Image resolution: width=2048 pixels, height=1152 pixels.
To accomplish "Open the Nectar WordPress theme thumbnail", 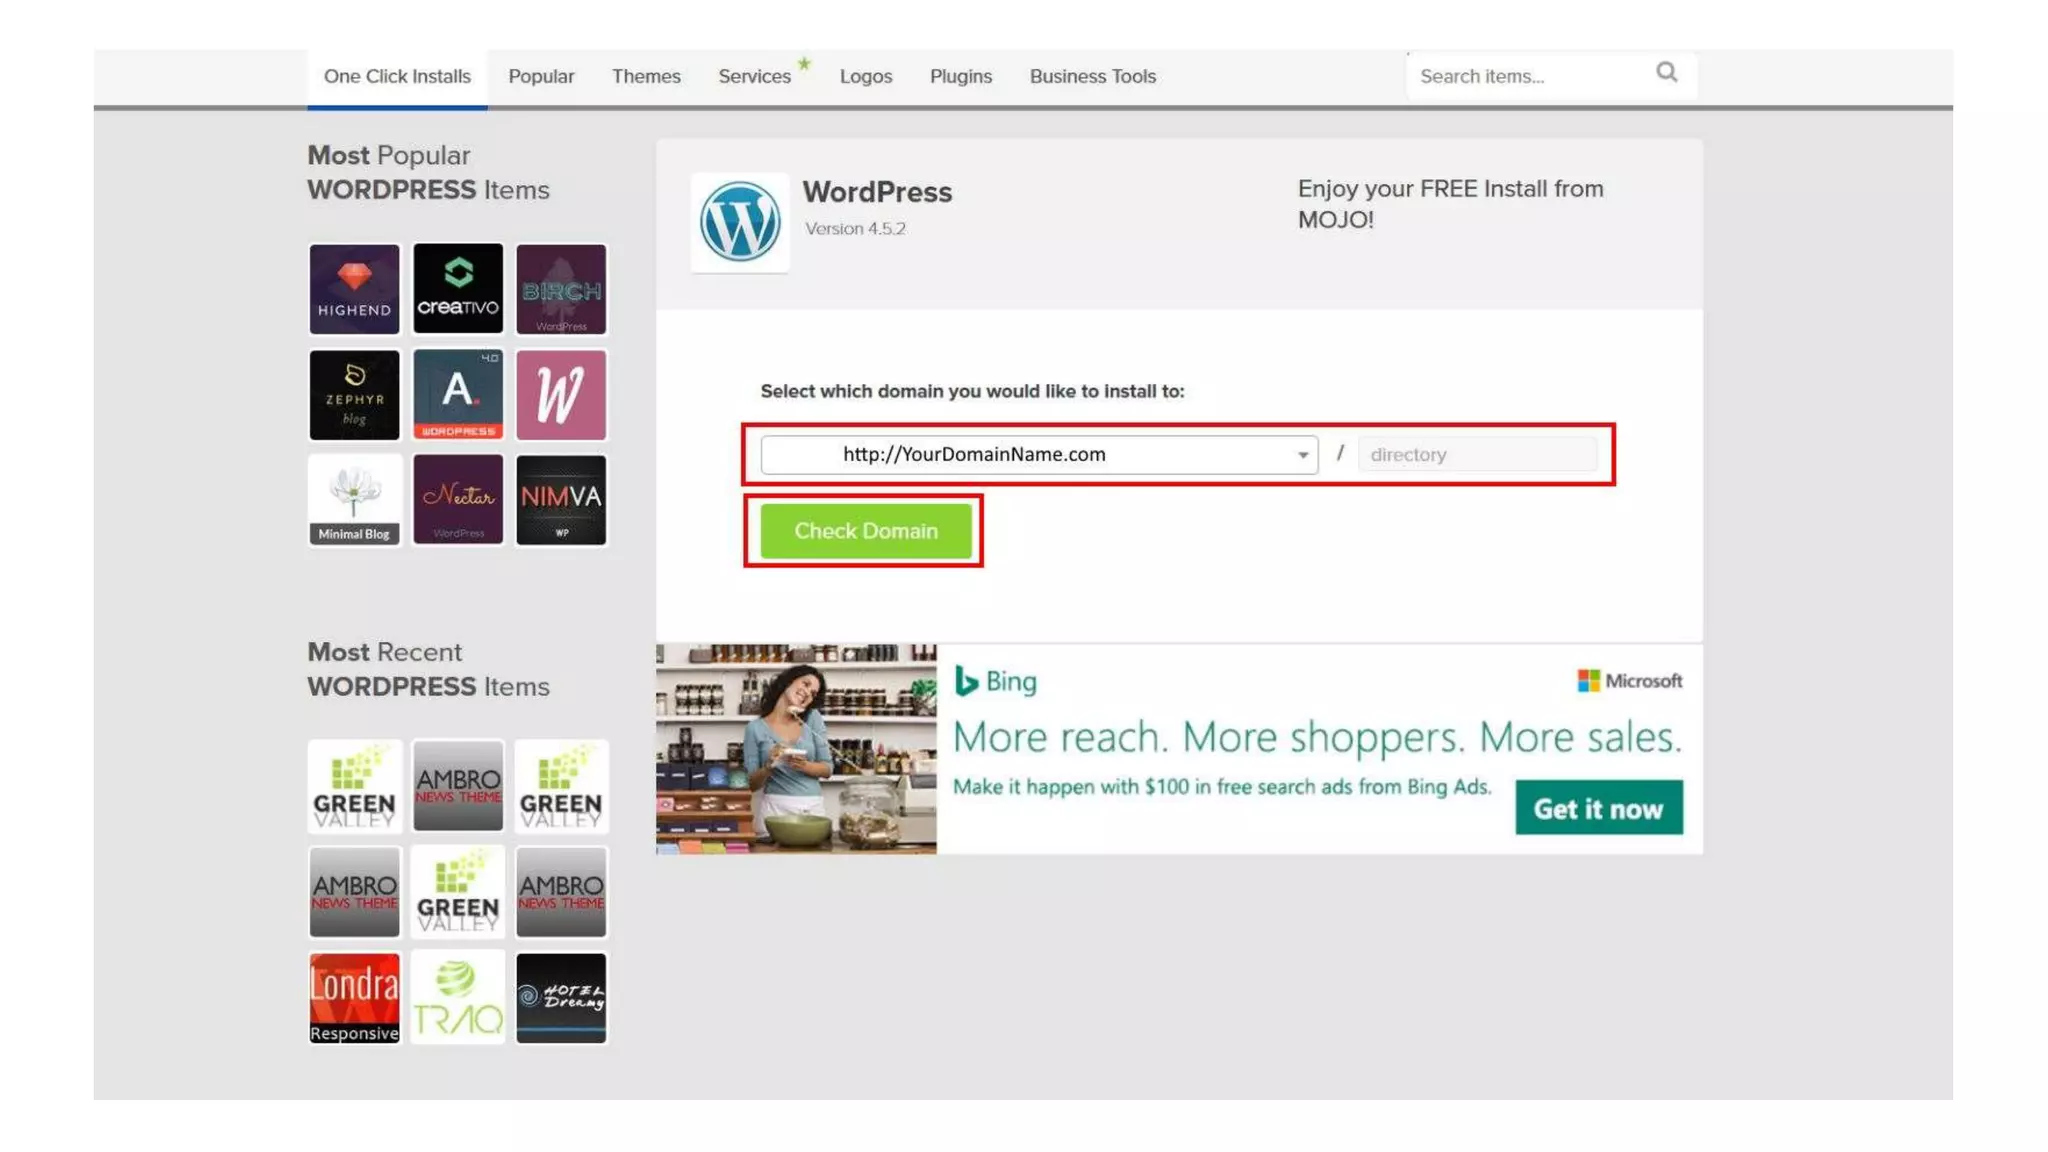I will point(458,500).
